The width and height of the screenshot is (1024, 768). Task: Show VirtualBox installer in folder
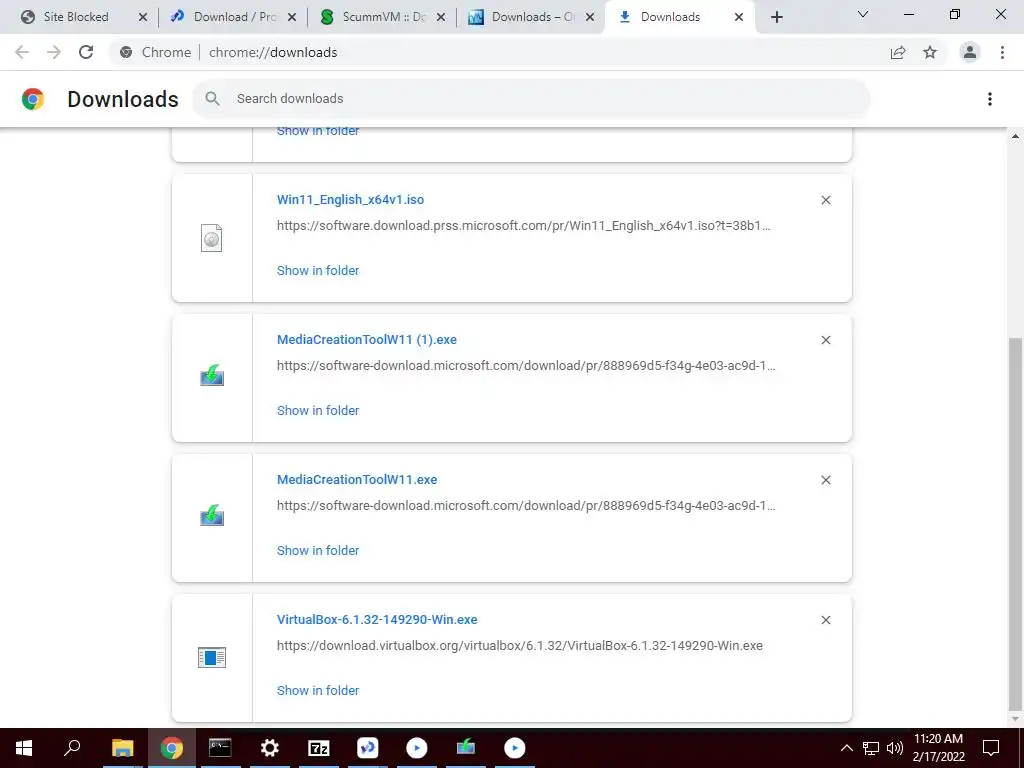tap(318, 690)
